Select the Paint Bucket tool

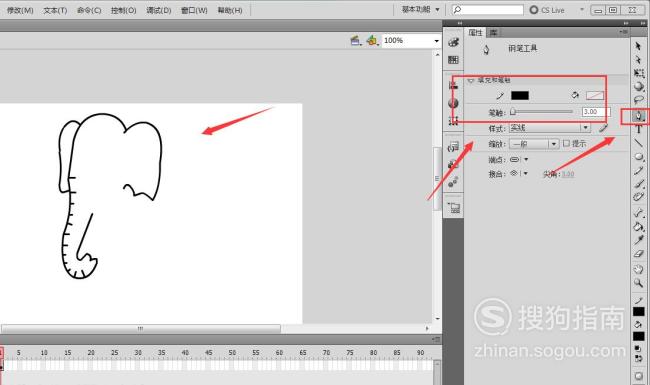[x=638, y=227]
